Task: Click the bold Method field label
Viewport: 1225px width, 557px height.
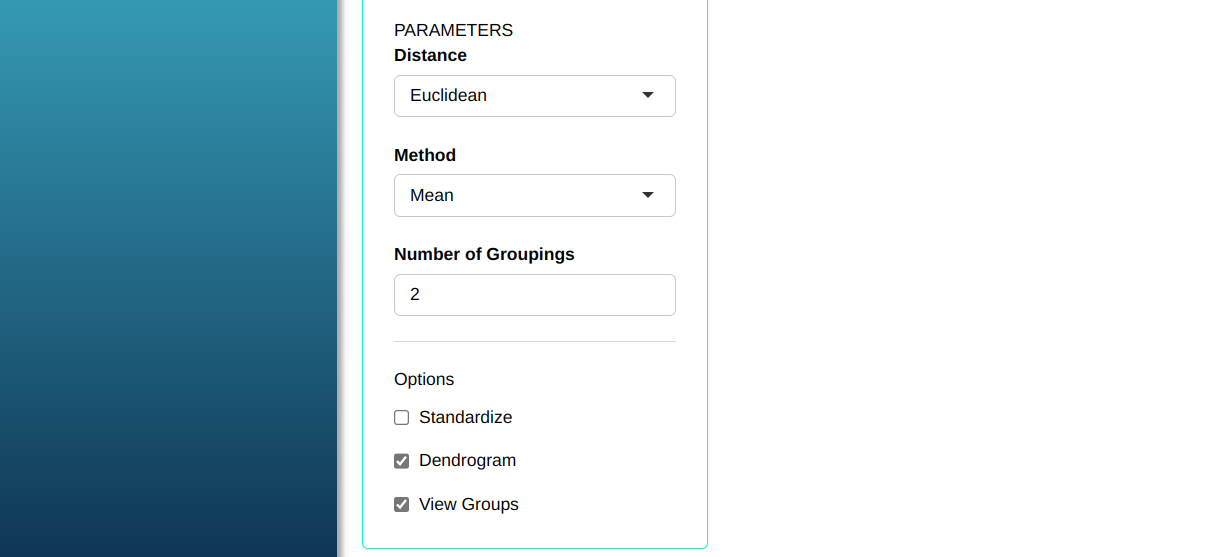Action: pyautogui.click(x=425, y=155)
